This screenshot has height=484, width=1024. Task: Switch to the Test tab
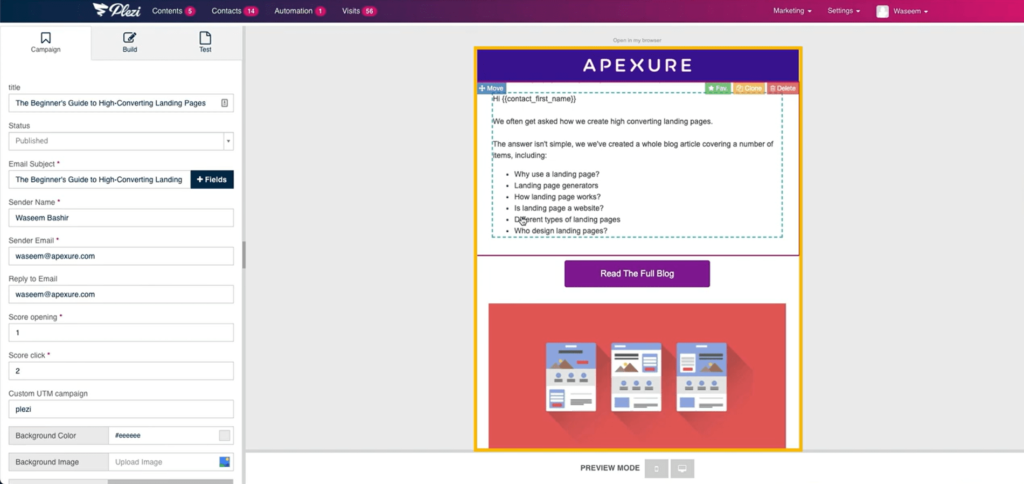[x=205, y=42]
